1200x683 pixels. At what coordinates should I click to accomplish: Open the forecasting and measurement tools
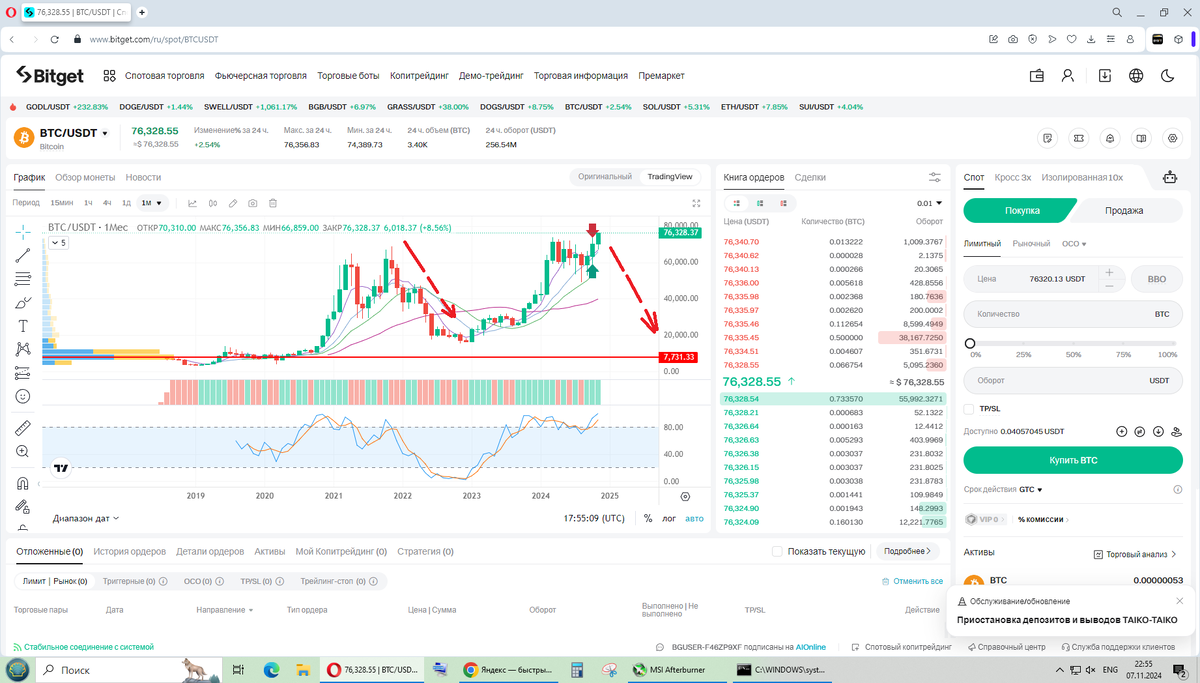click(x=23, y=373)
